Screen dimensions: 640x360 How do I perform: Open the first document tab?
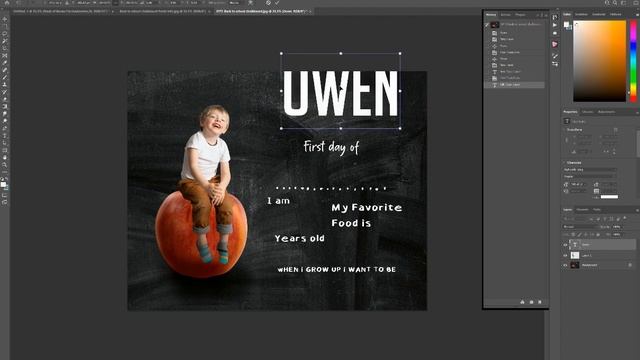pos(61,11)
